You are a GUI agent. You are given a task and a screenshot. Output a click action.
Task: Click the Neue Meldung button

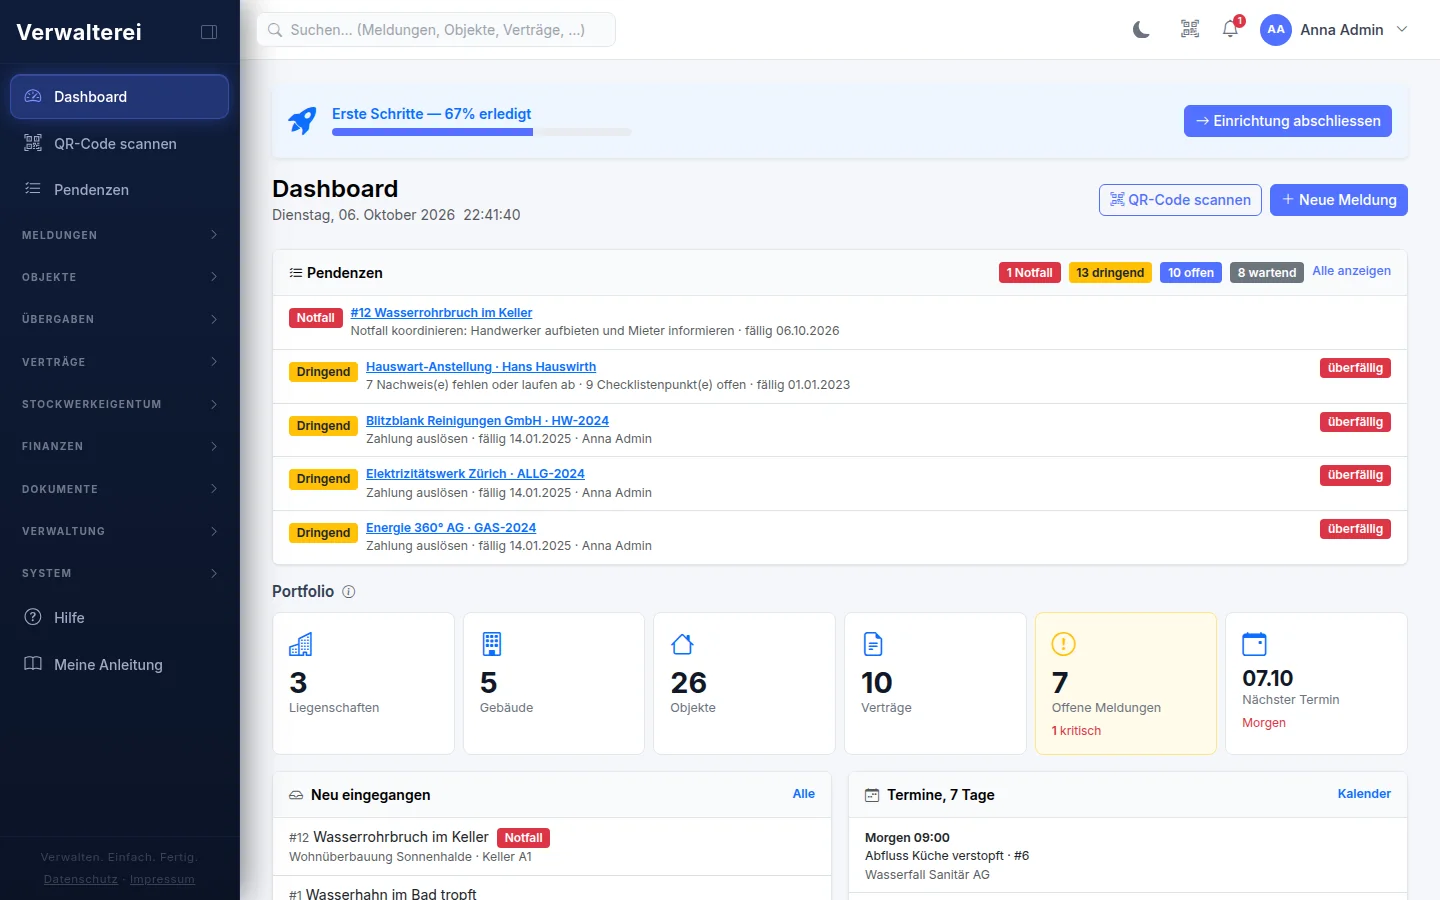[x=1339, y=200]
